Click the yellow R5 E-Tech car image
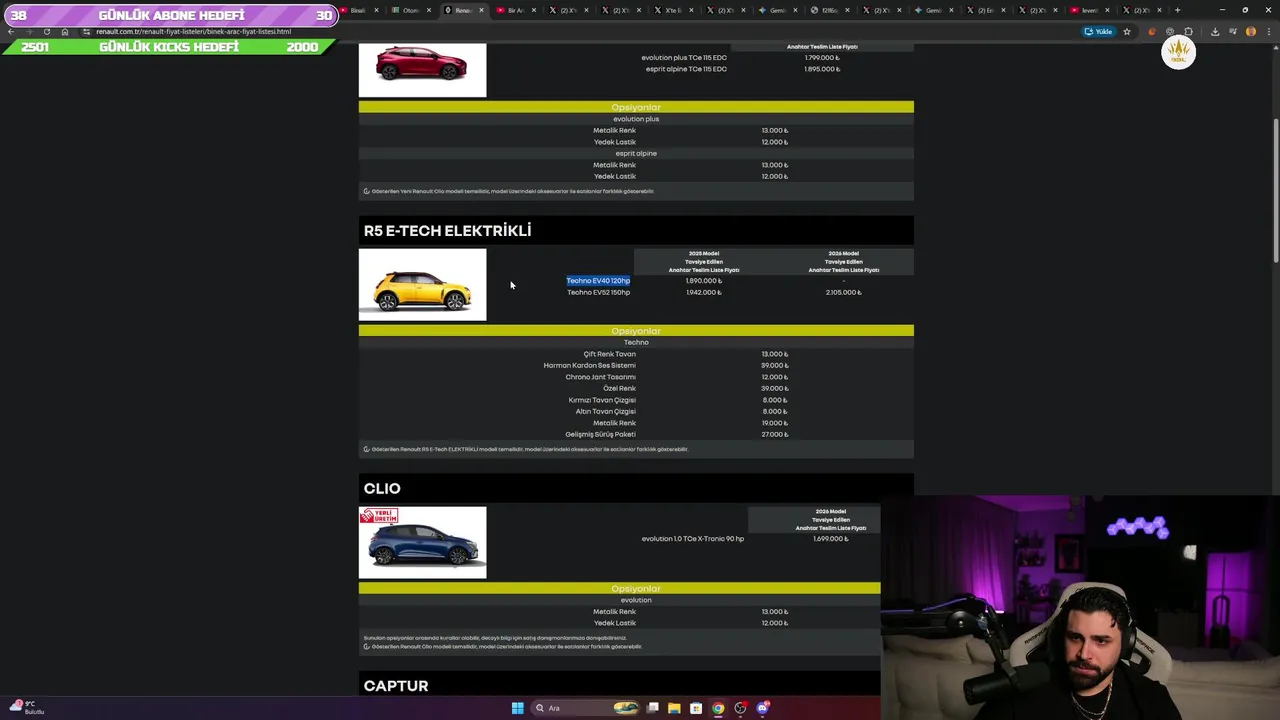This screenshot has width=1280, height=720. 422,285
